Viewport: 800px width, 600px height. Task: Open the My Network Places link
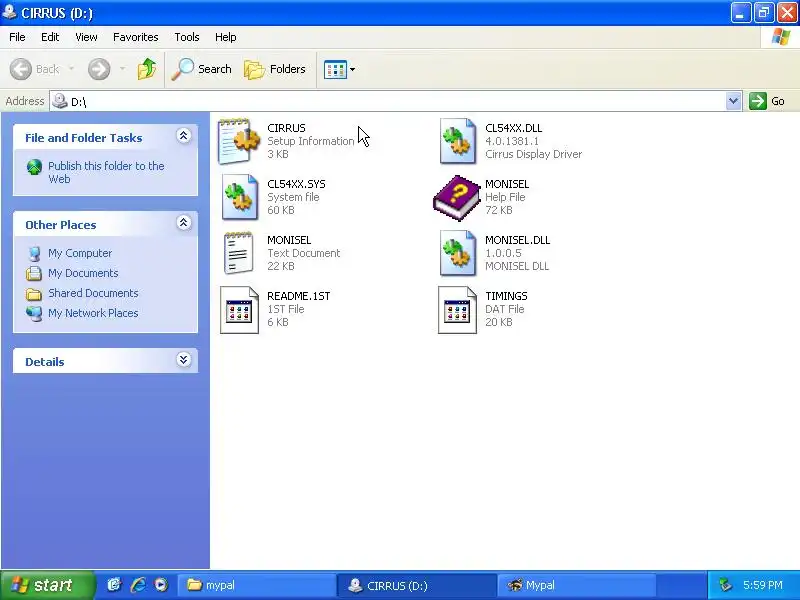[93, 313]
